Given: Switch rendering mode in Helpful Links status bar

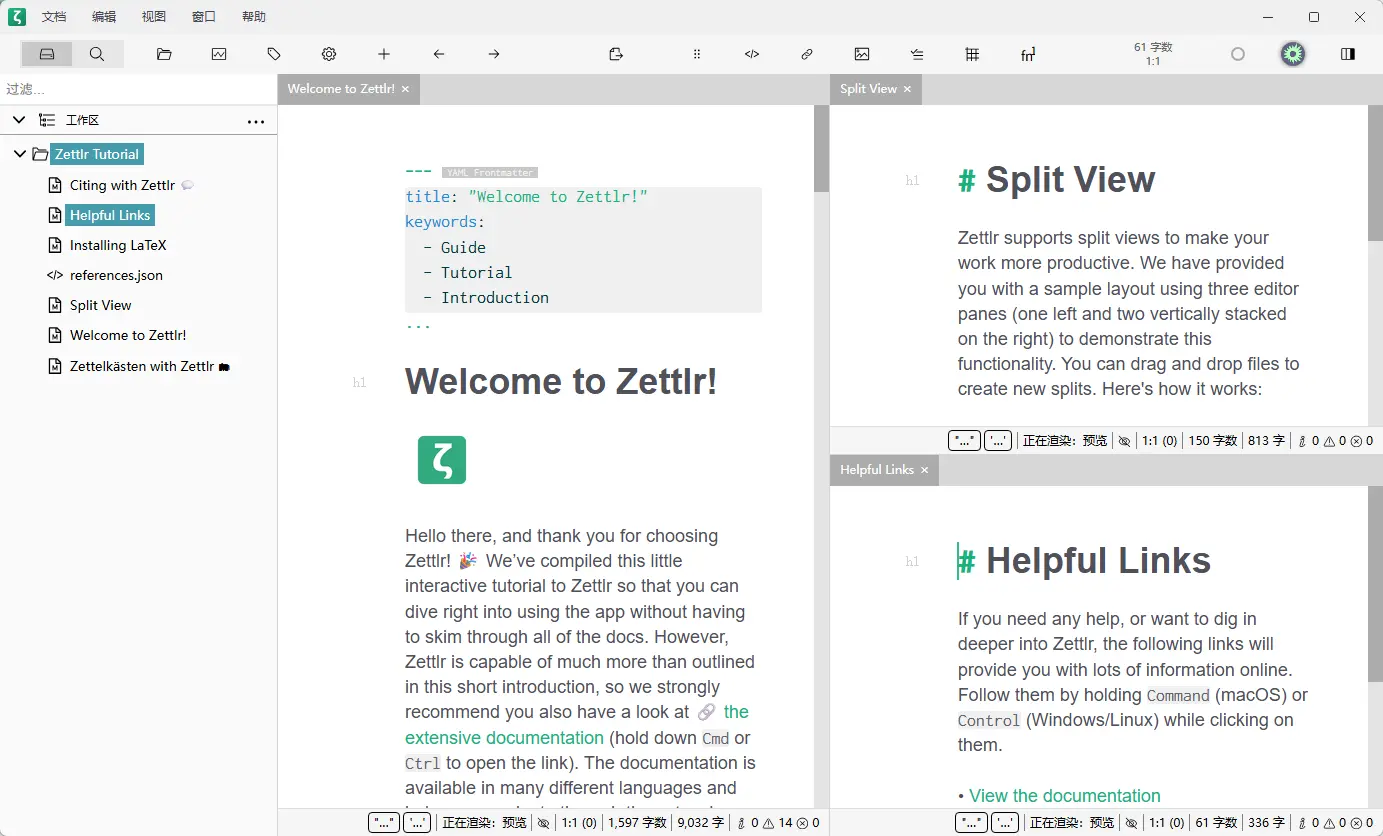Looking at the screenshot, I should 1072,823.
